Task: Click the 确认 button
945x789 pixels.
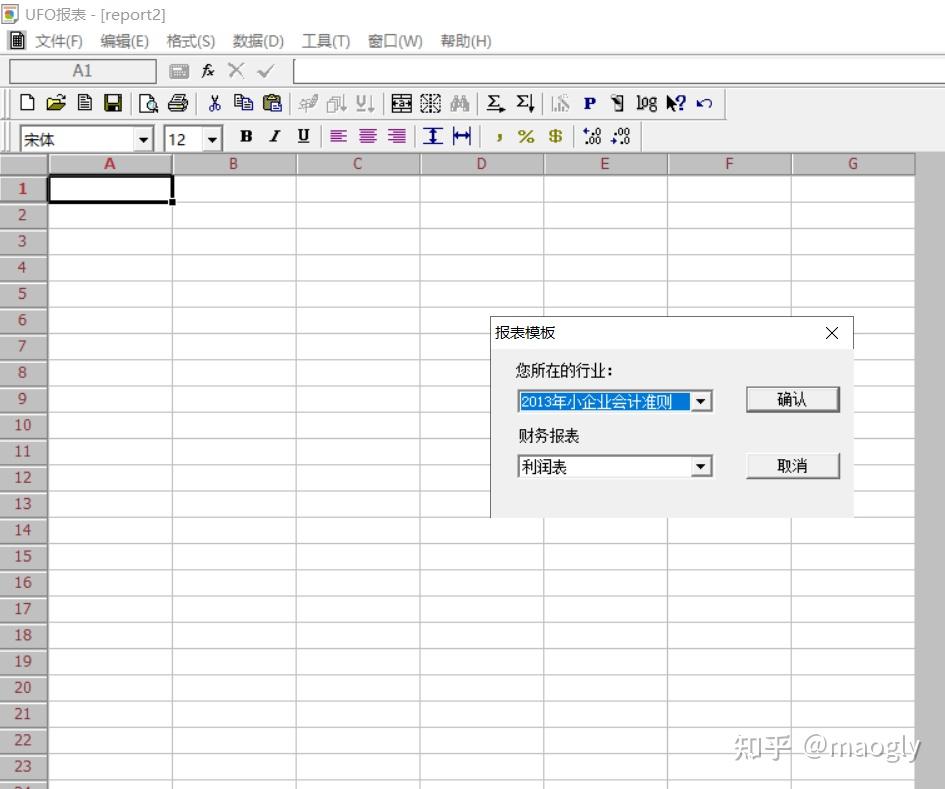Action: click(793, 400)
